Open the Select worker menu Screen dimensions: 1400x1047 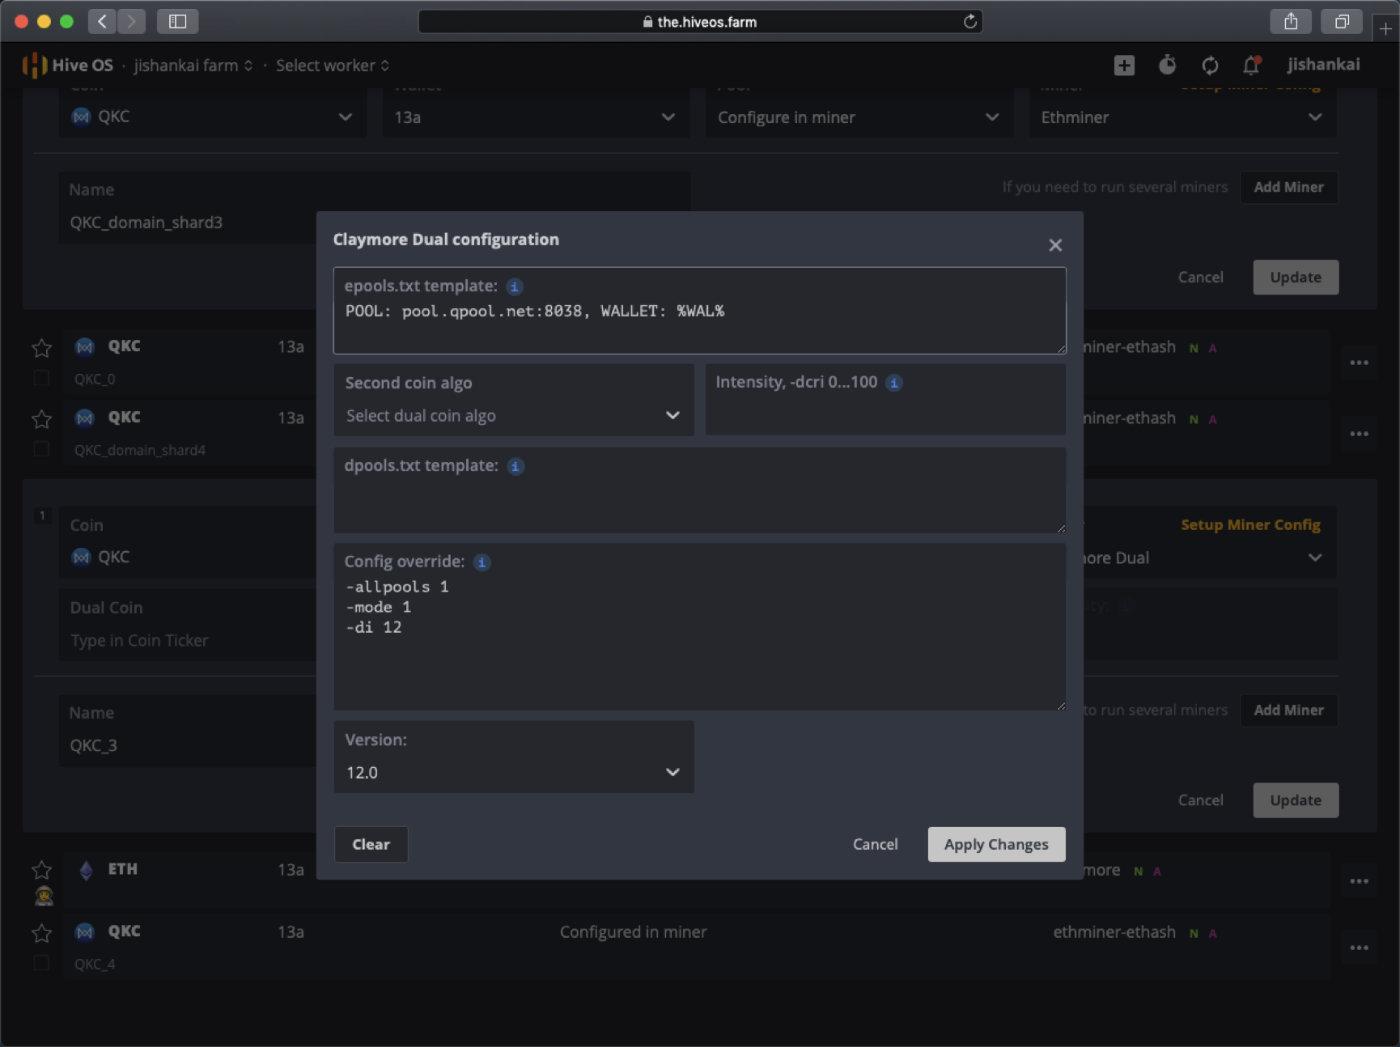[x=332, y=65]
